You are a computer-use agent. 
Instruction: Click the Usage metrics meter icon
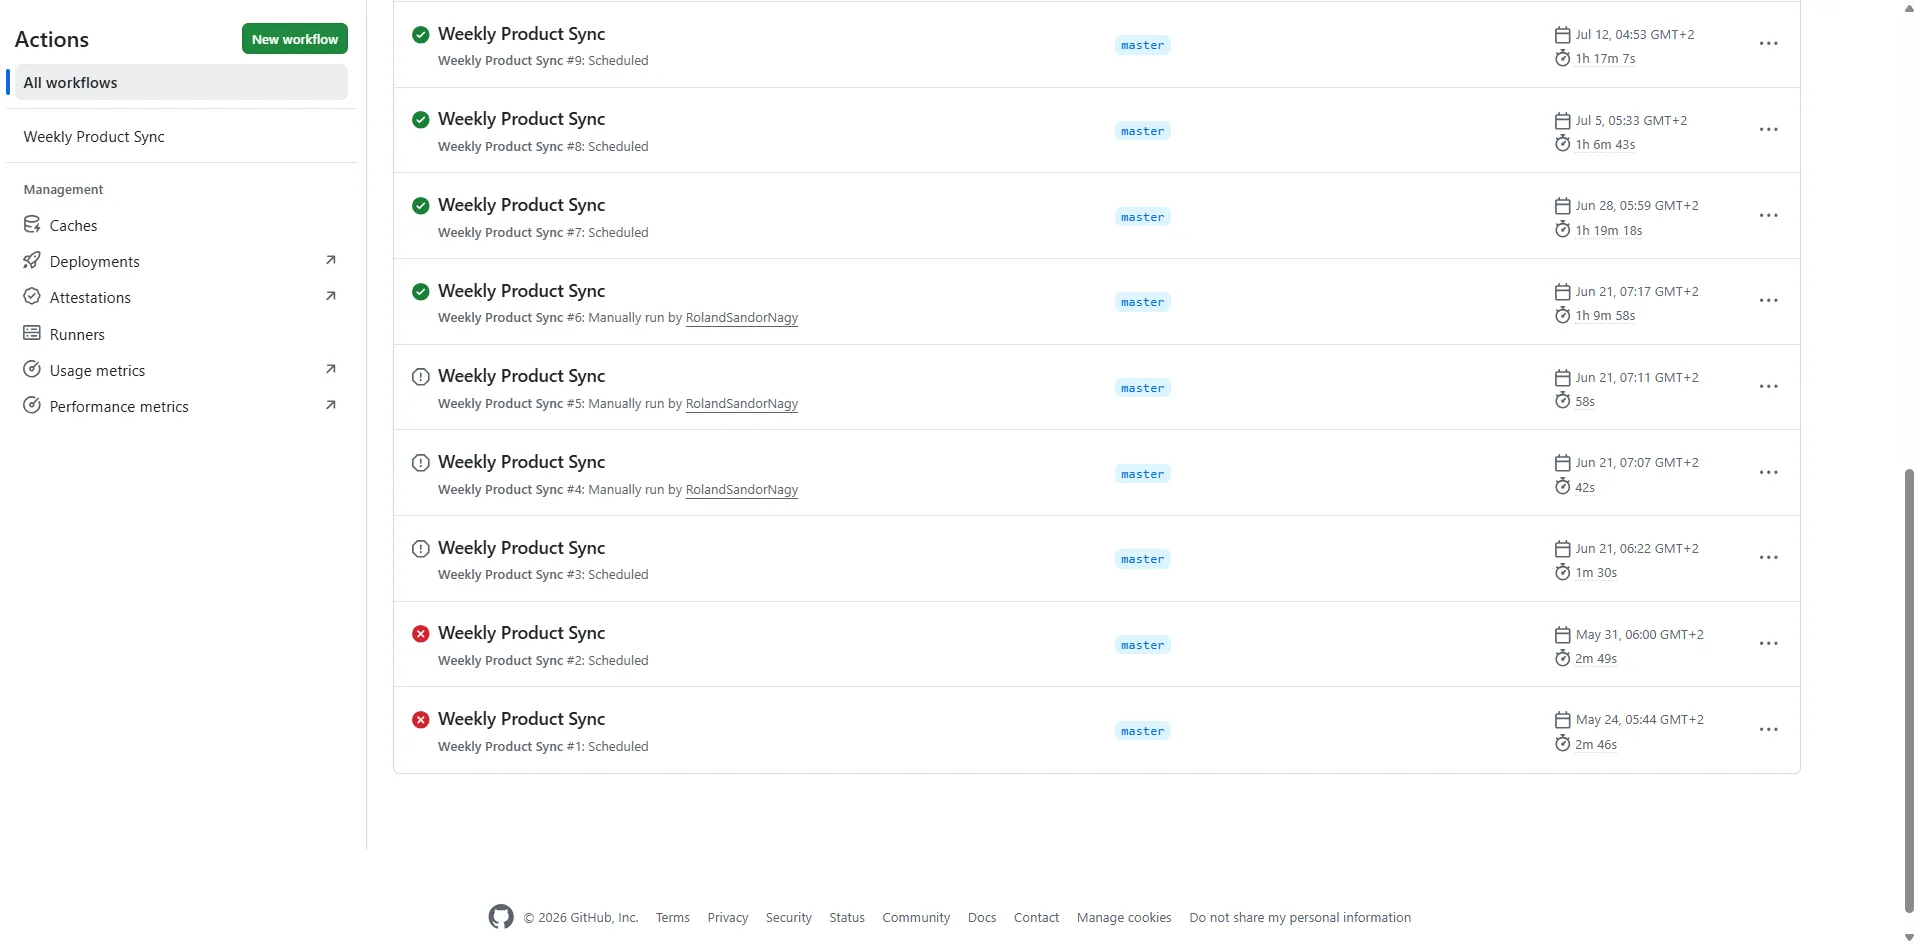(32, 369)
